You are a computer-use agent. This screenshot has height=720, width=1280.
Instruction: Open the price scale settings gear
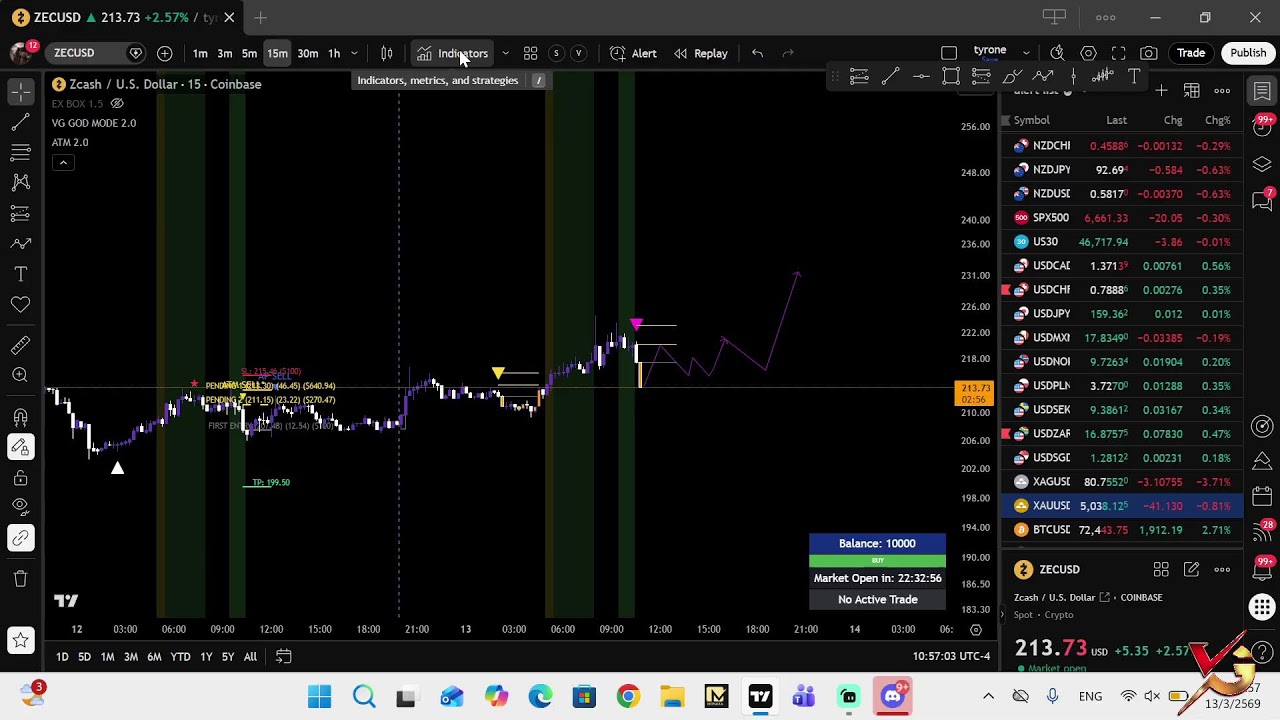click(976, 629)
